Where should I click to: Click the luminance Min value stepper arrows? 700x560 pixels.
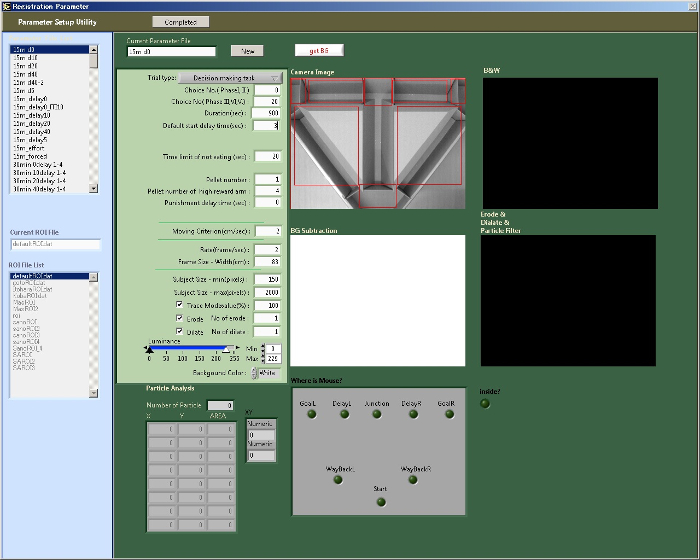(x=264, y=346)
